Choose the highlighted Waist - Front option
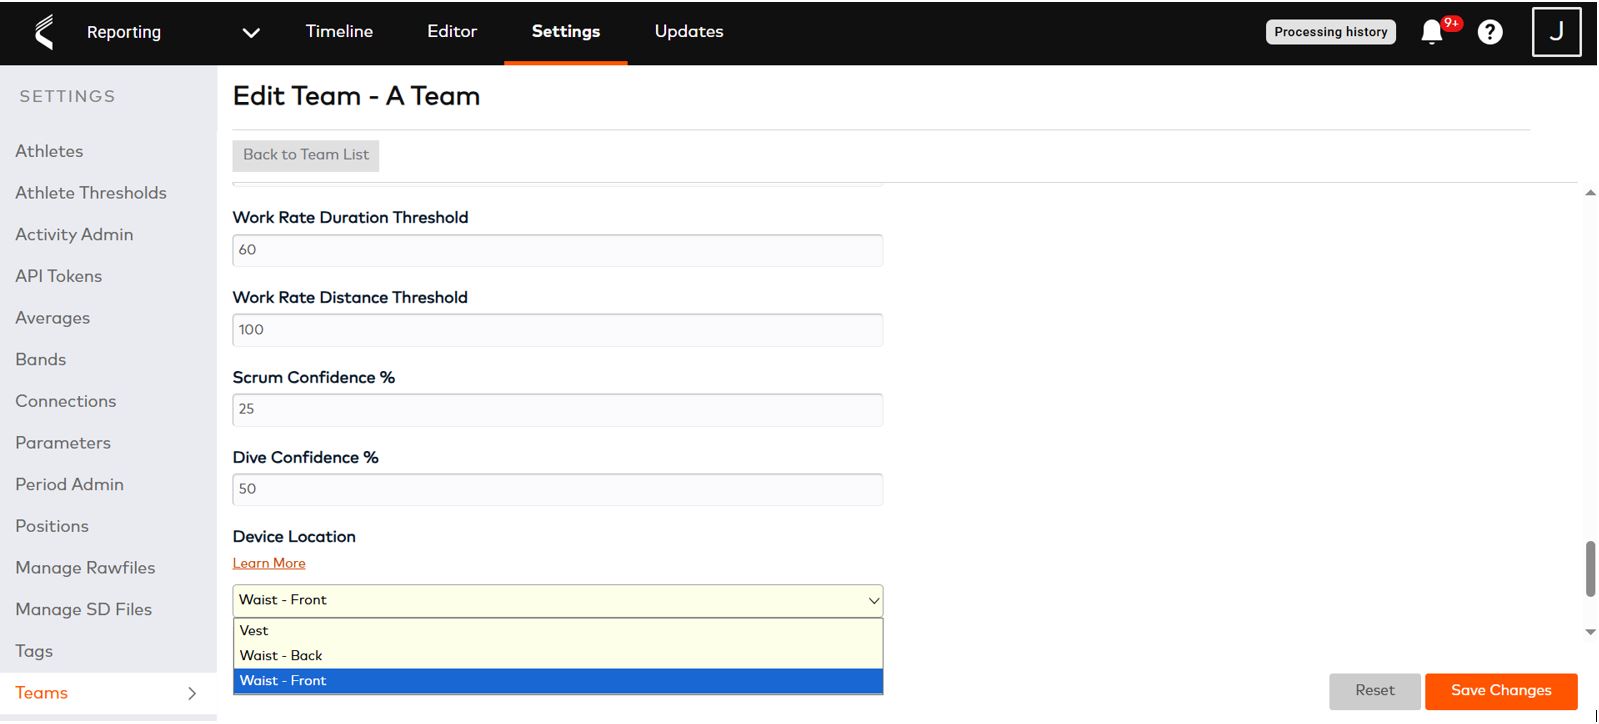 tap(558, 681)
